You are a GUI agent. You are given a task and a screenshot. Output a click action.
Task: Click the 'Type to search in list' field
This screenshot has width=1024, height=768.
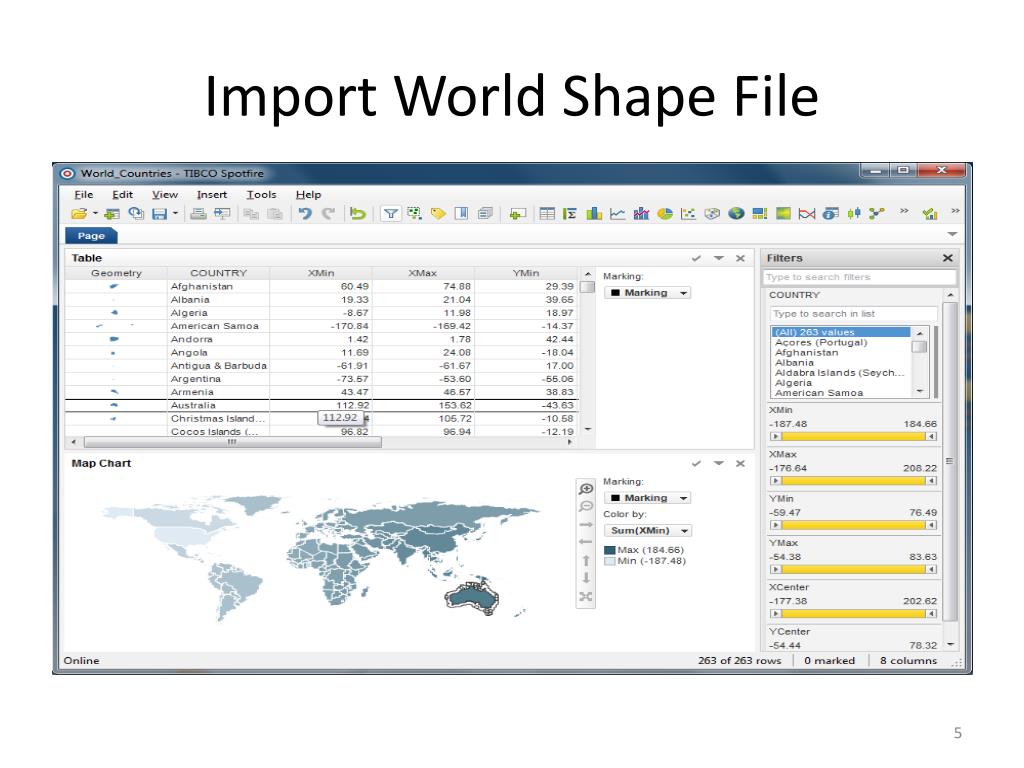click(x=854, y=313)
